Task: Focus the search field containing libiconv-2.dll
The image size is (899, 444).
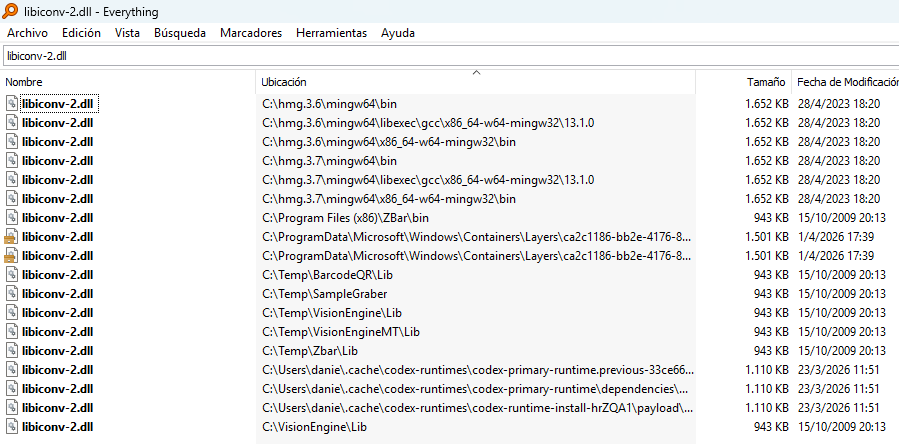Action: pyautogui.click(x=451, y=56)
